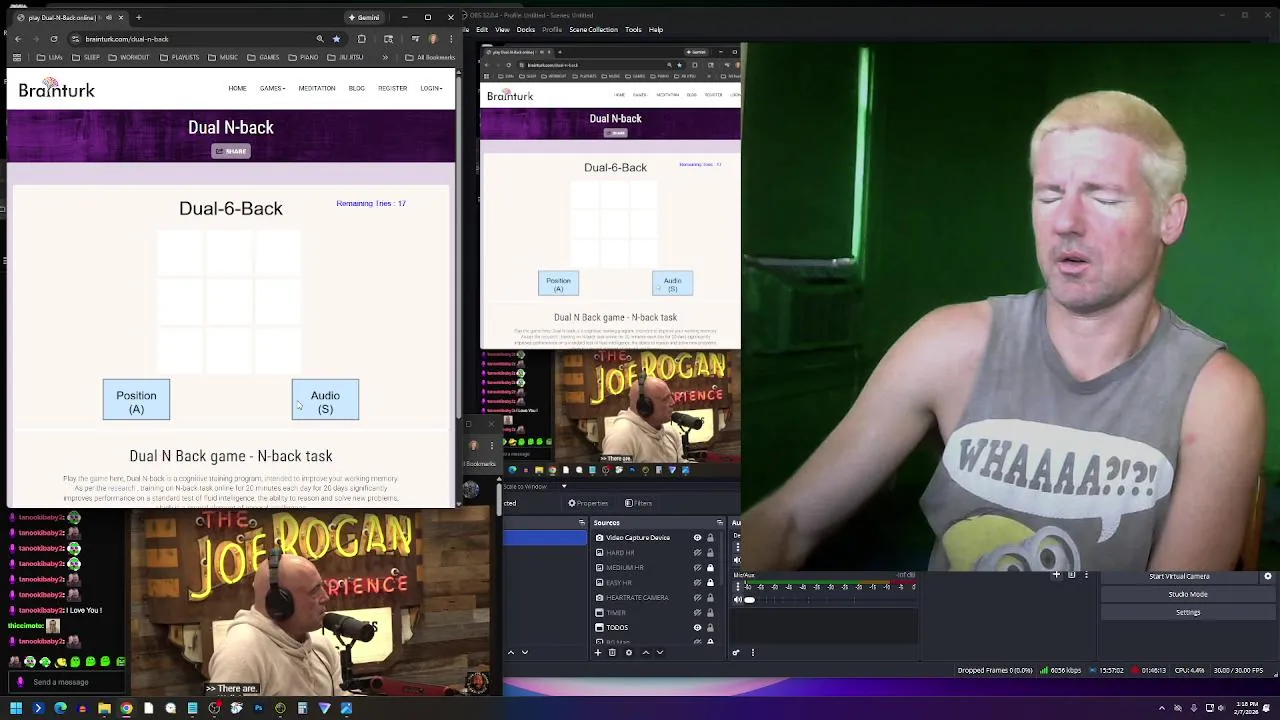Open the Windows Start menu

click(16, 708)
